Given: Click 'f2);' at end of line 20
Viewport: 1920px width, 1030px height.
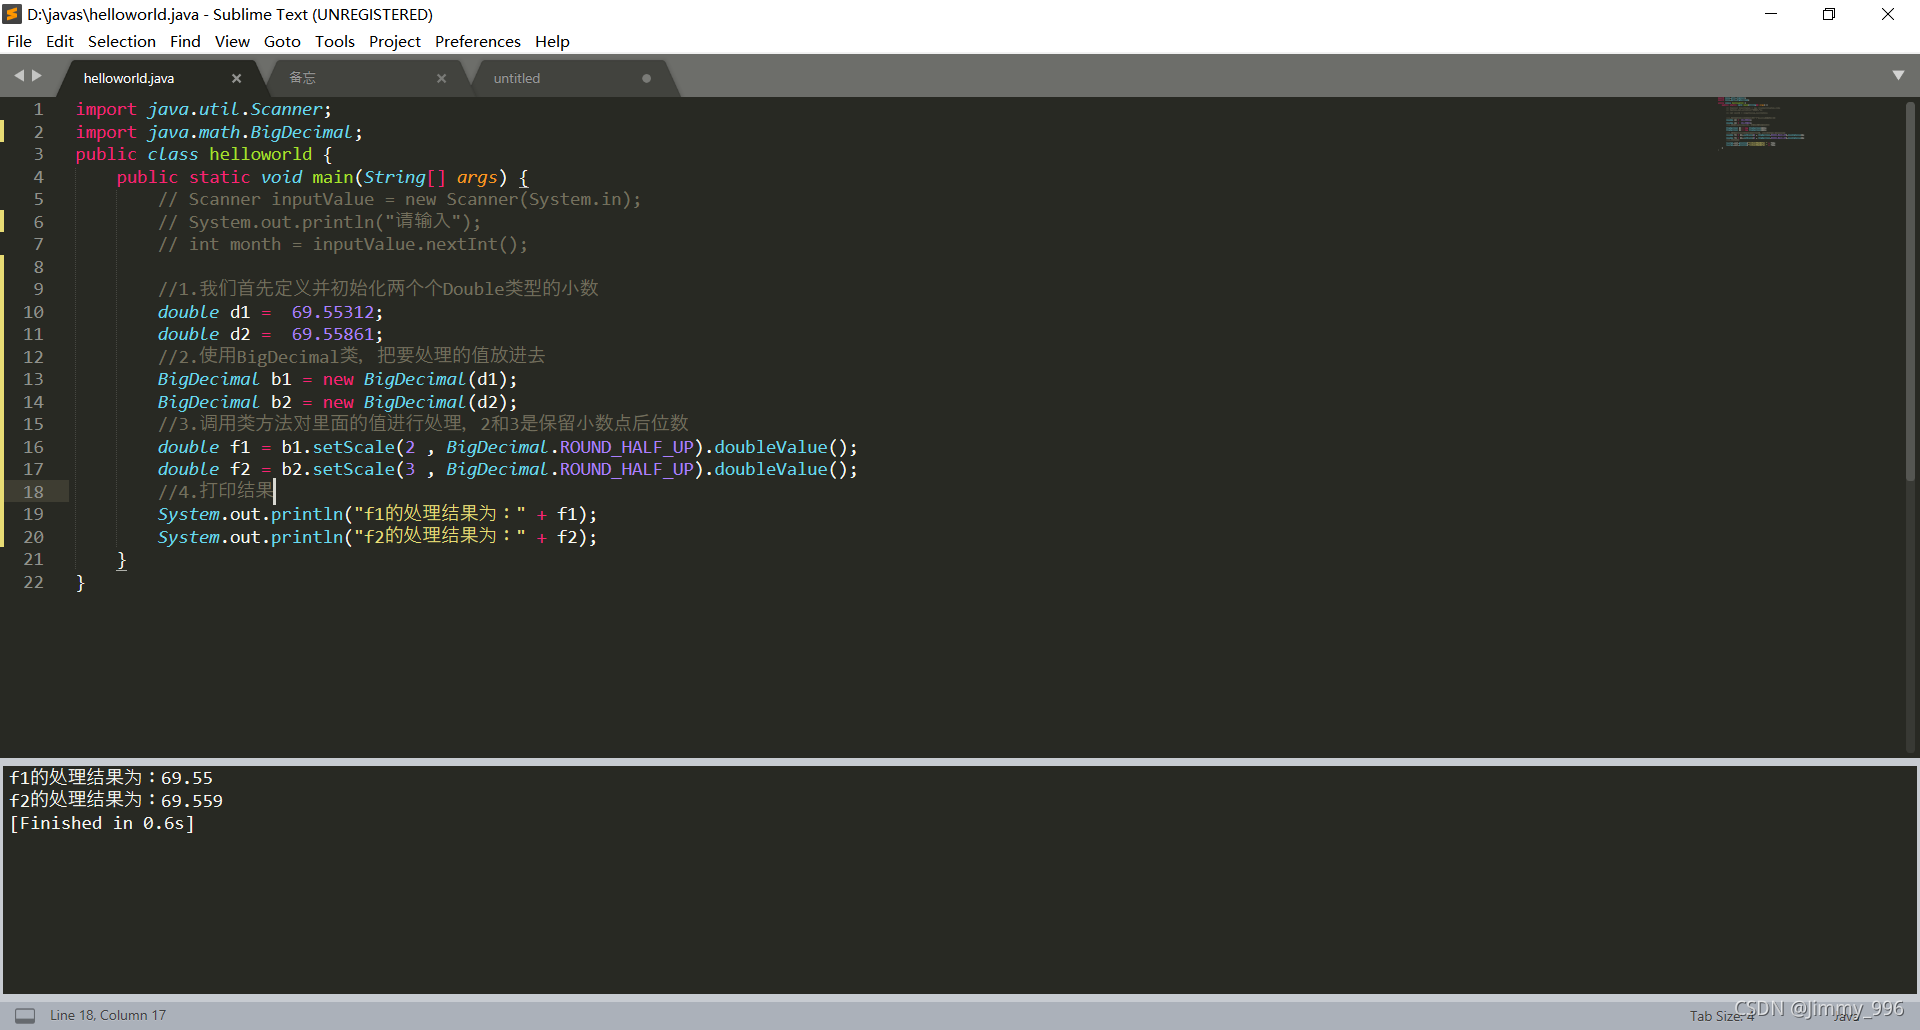Looking at the screenshot, I should coord(577,537).
